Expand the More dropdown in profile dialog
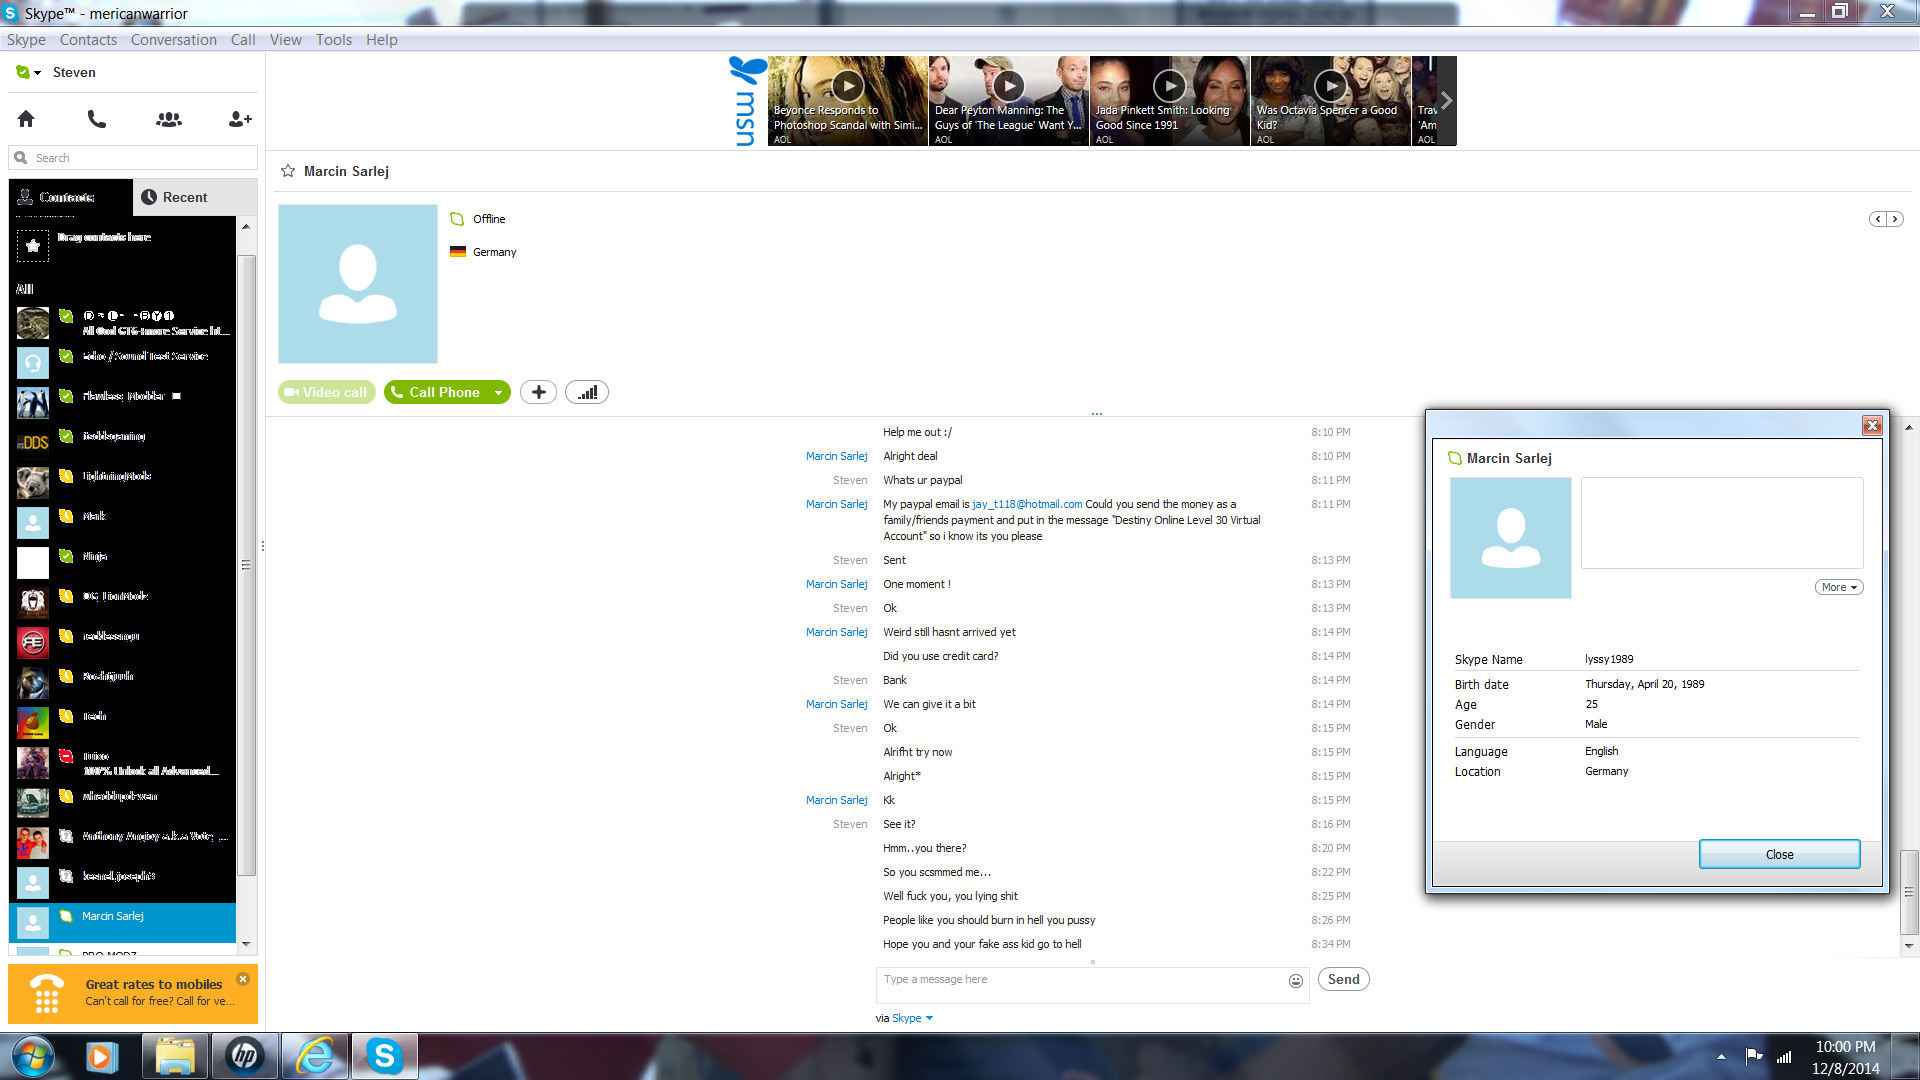Screen dimensions: 1920x1080 click(1839, 587)
